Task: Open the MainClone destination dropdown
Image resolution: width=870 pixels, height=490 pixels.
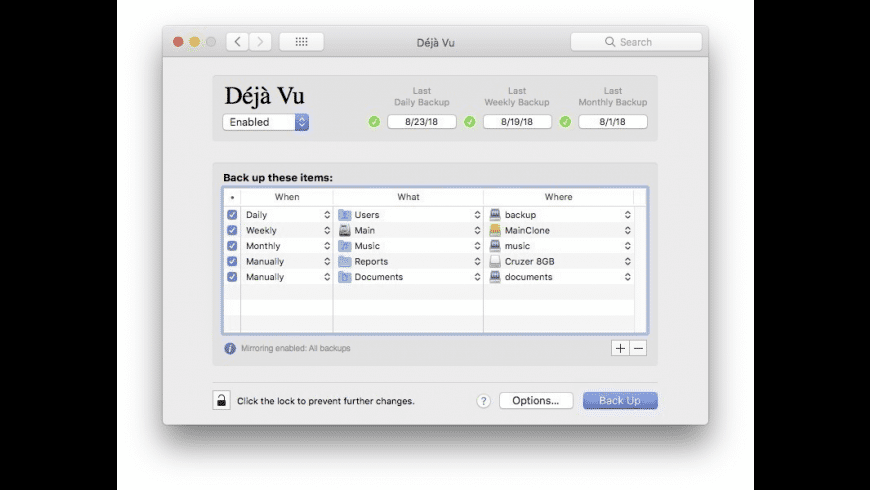Action: pyautogui.click(x=559, y=230)
